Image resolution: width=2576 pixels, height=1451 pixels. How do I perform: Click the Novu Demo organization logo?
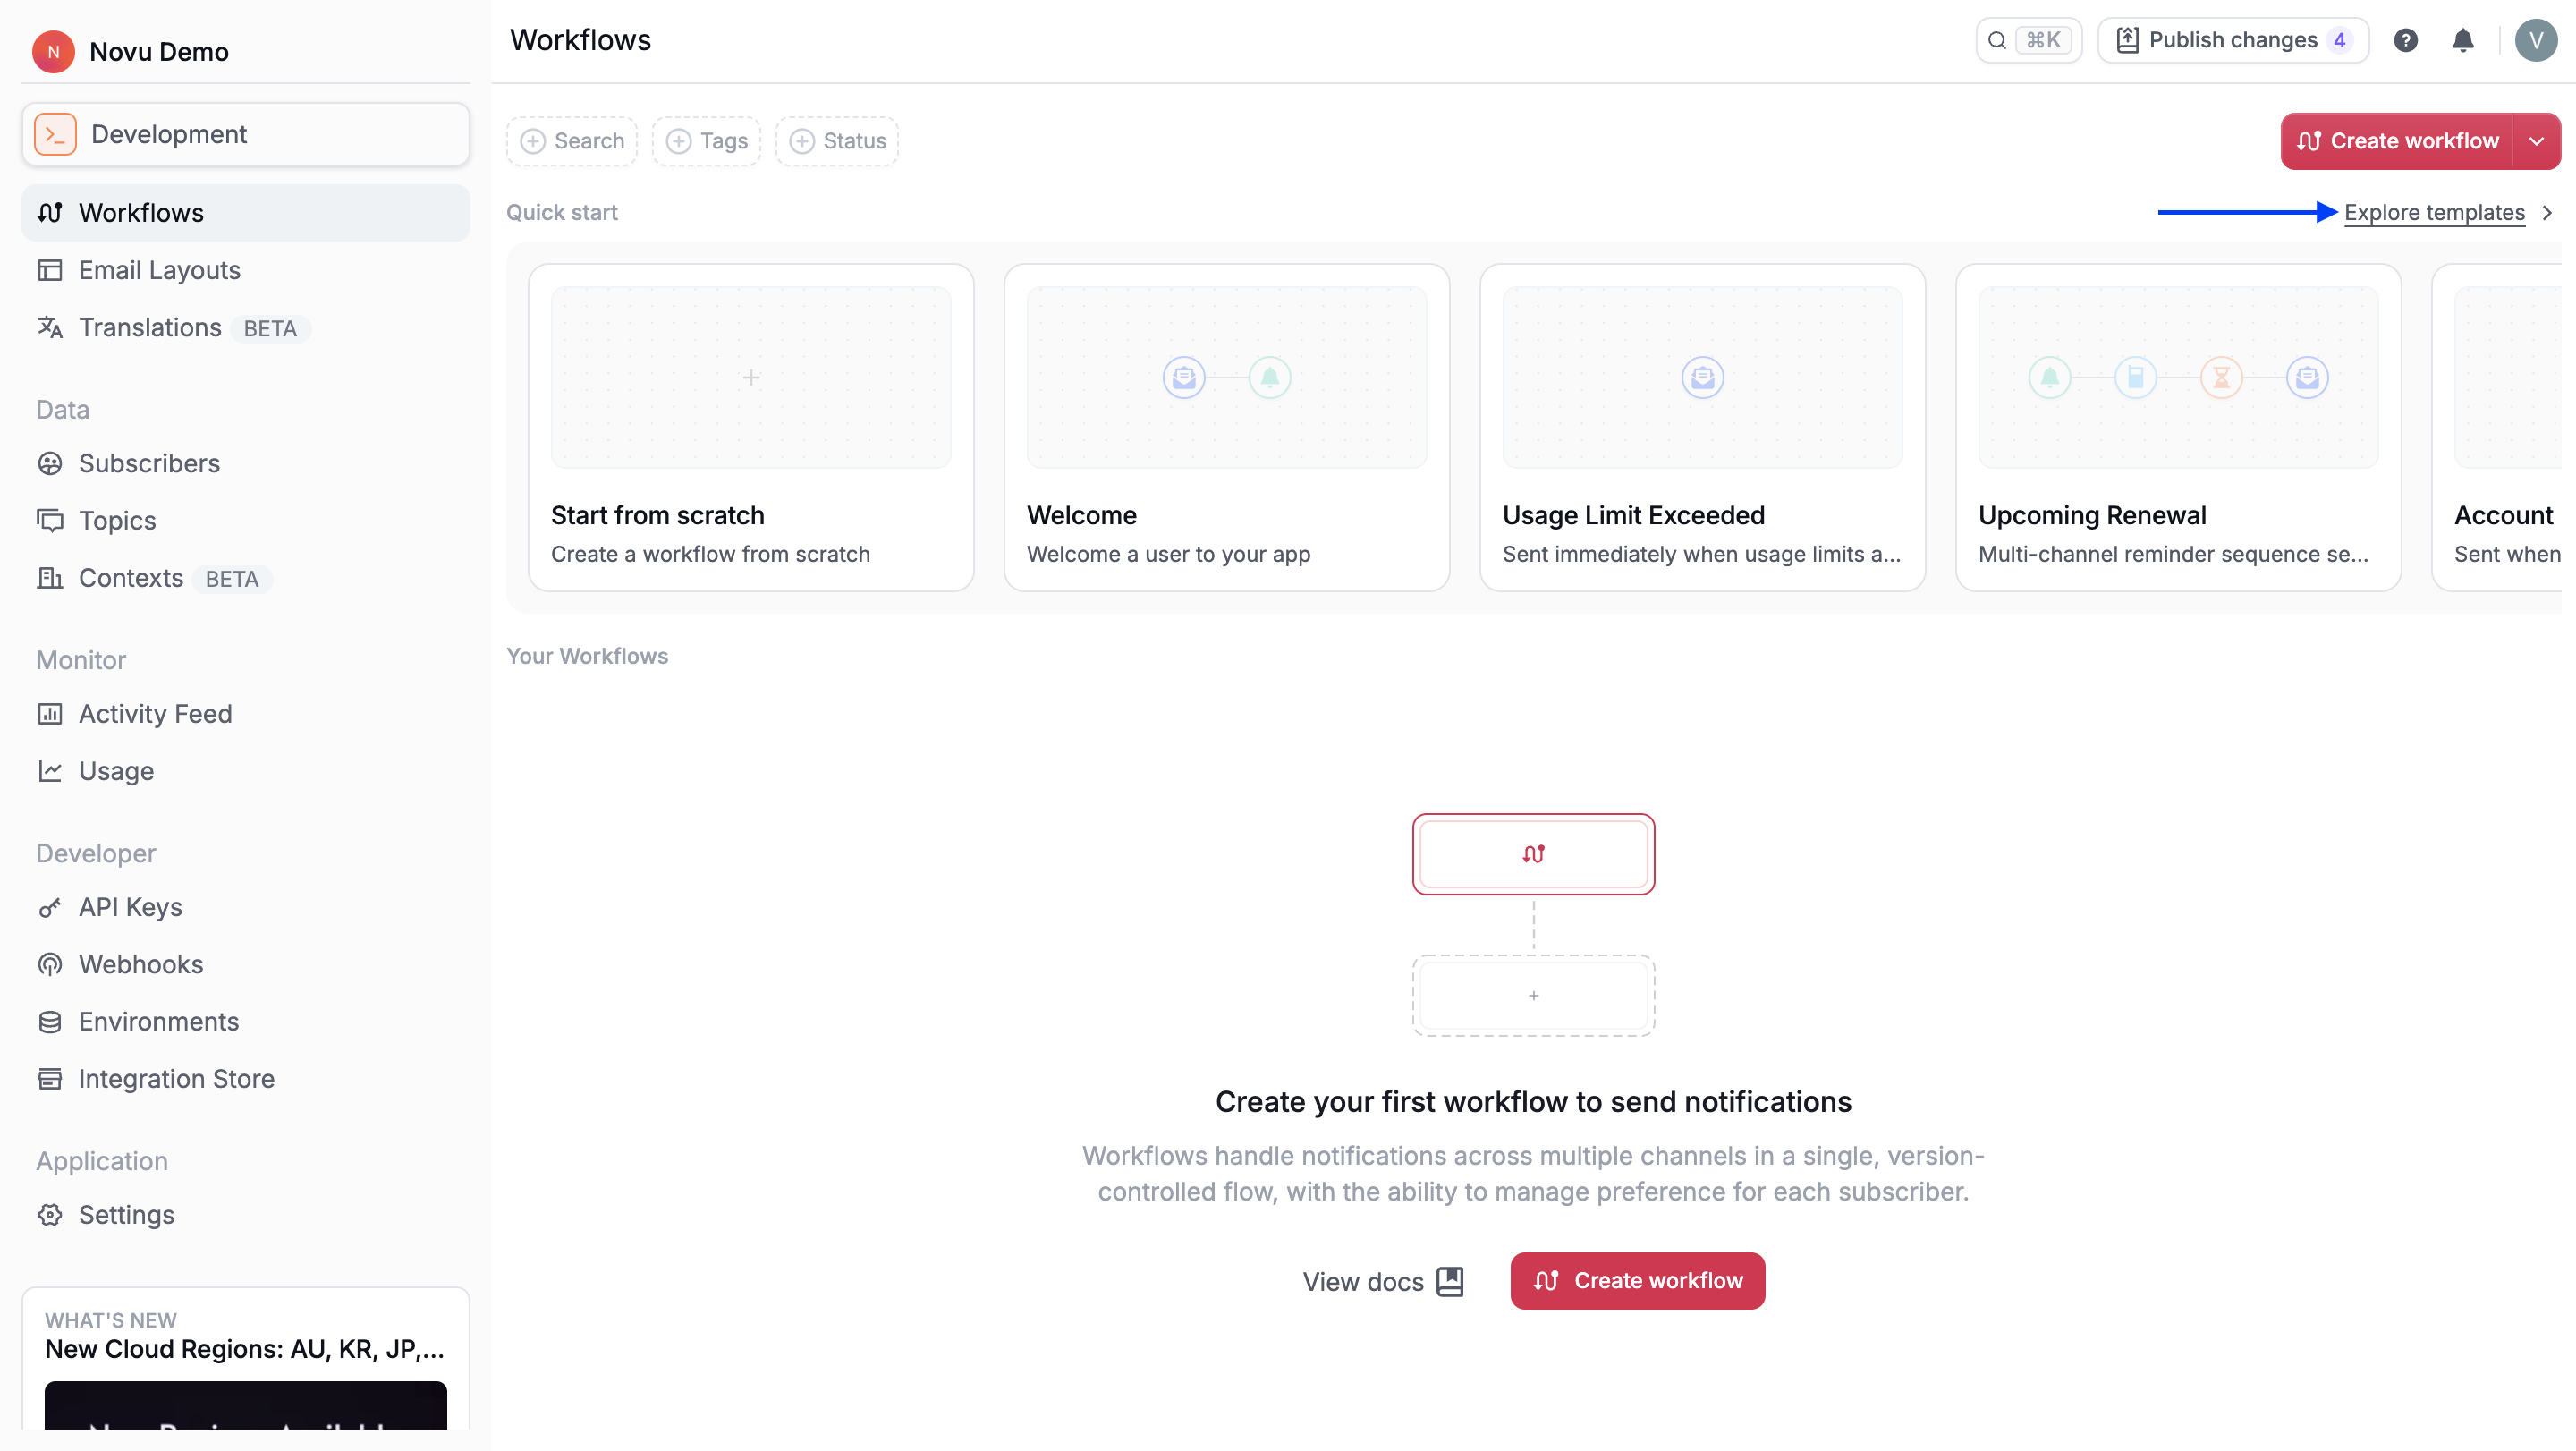point(53,51)
